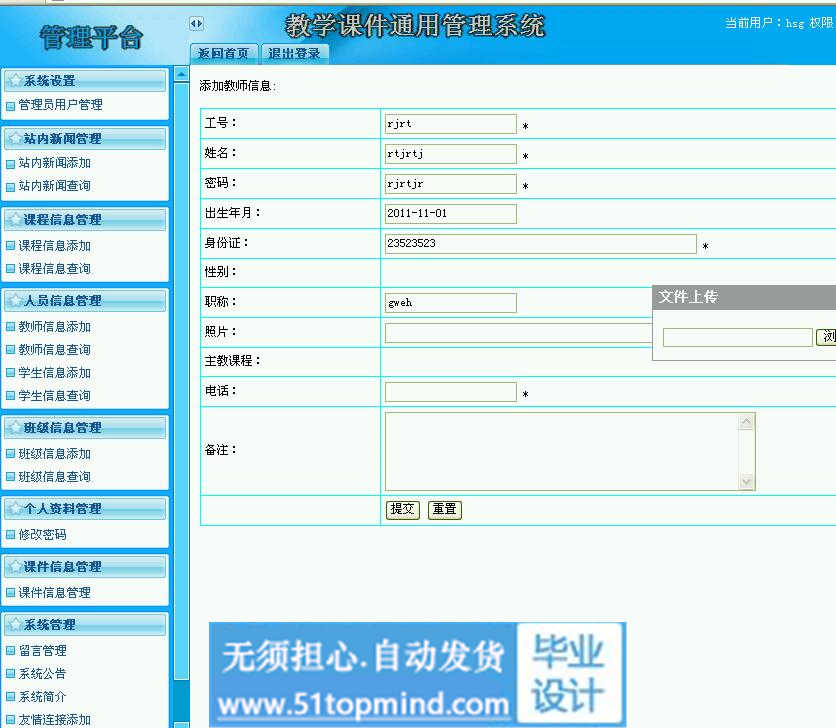Open 教师信息查询 menu item
836x728 pixels.
tap(55, 350)
